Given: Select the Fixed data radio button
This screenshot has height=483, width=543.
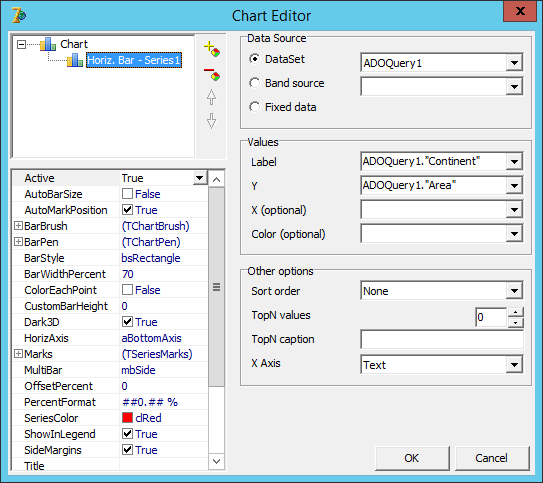Looking at the screenshot, I should pos(255,107).
